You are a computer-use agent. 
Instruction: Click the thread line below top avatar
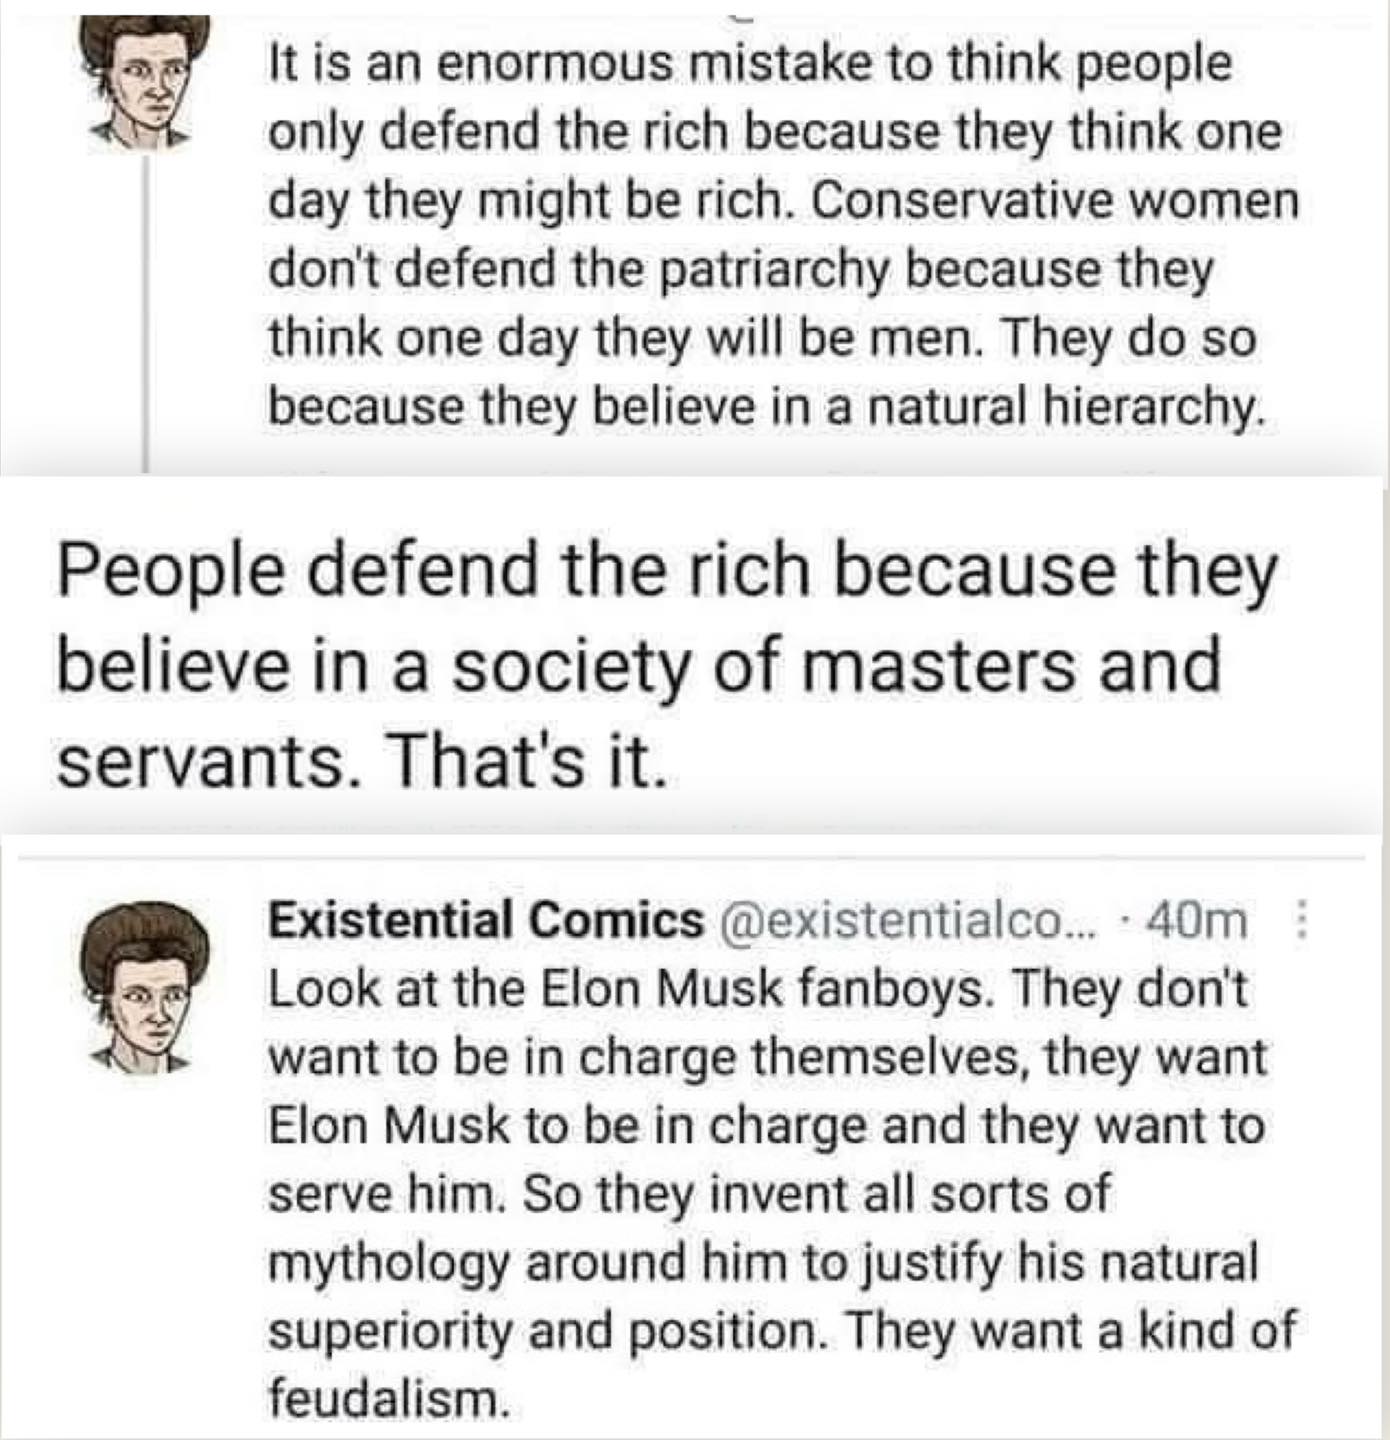click(147, 310)
